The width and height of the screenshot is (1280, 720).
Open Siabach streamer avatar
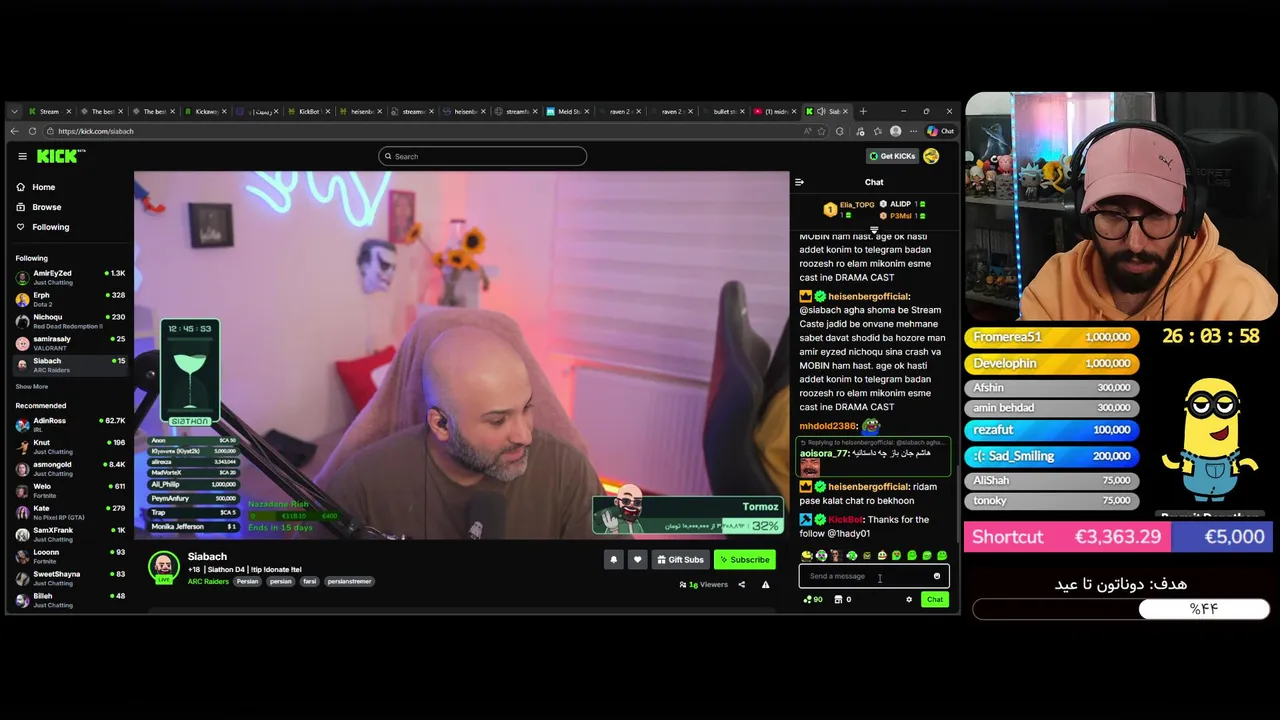click(x=163, y=566)
